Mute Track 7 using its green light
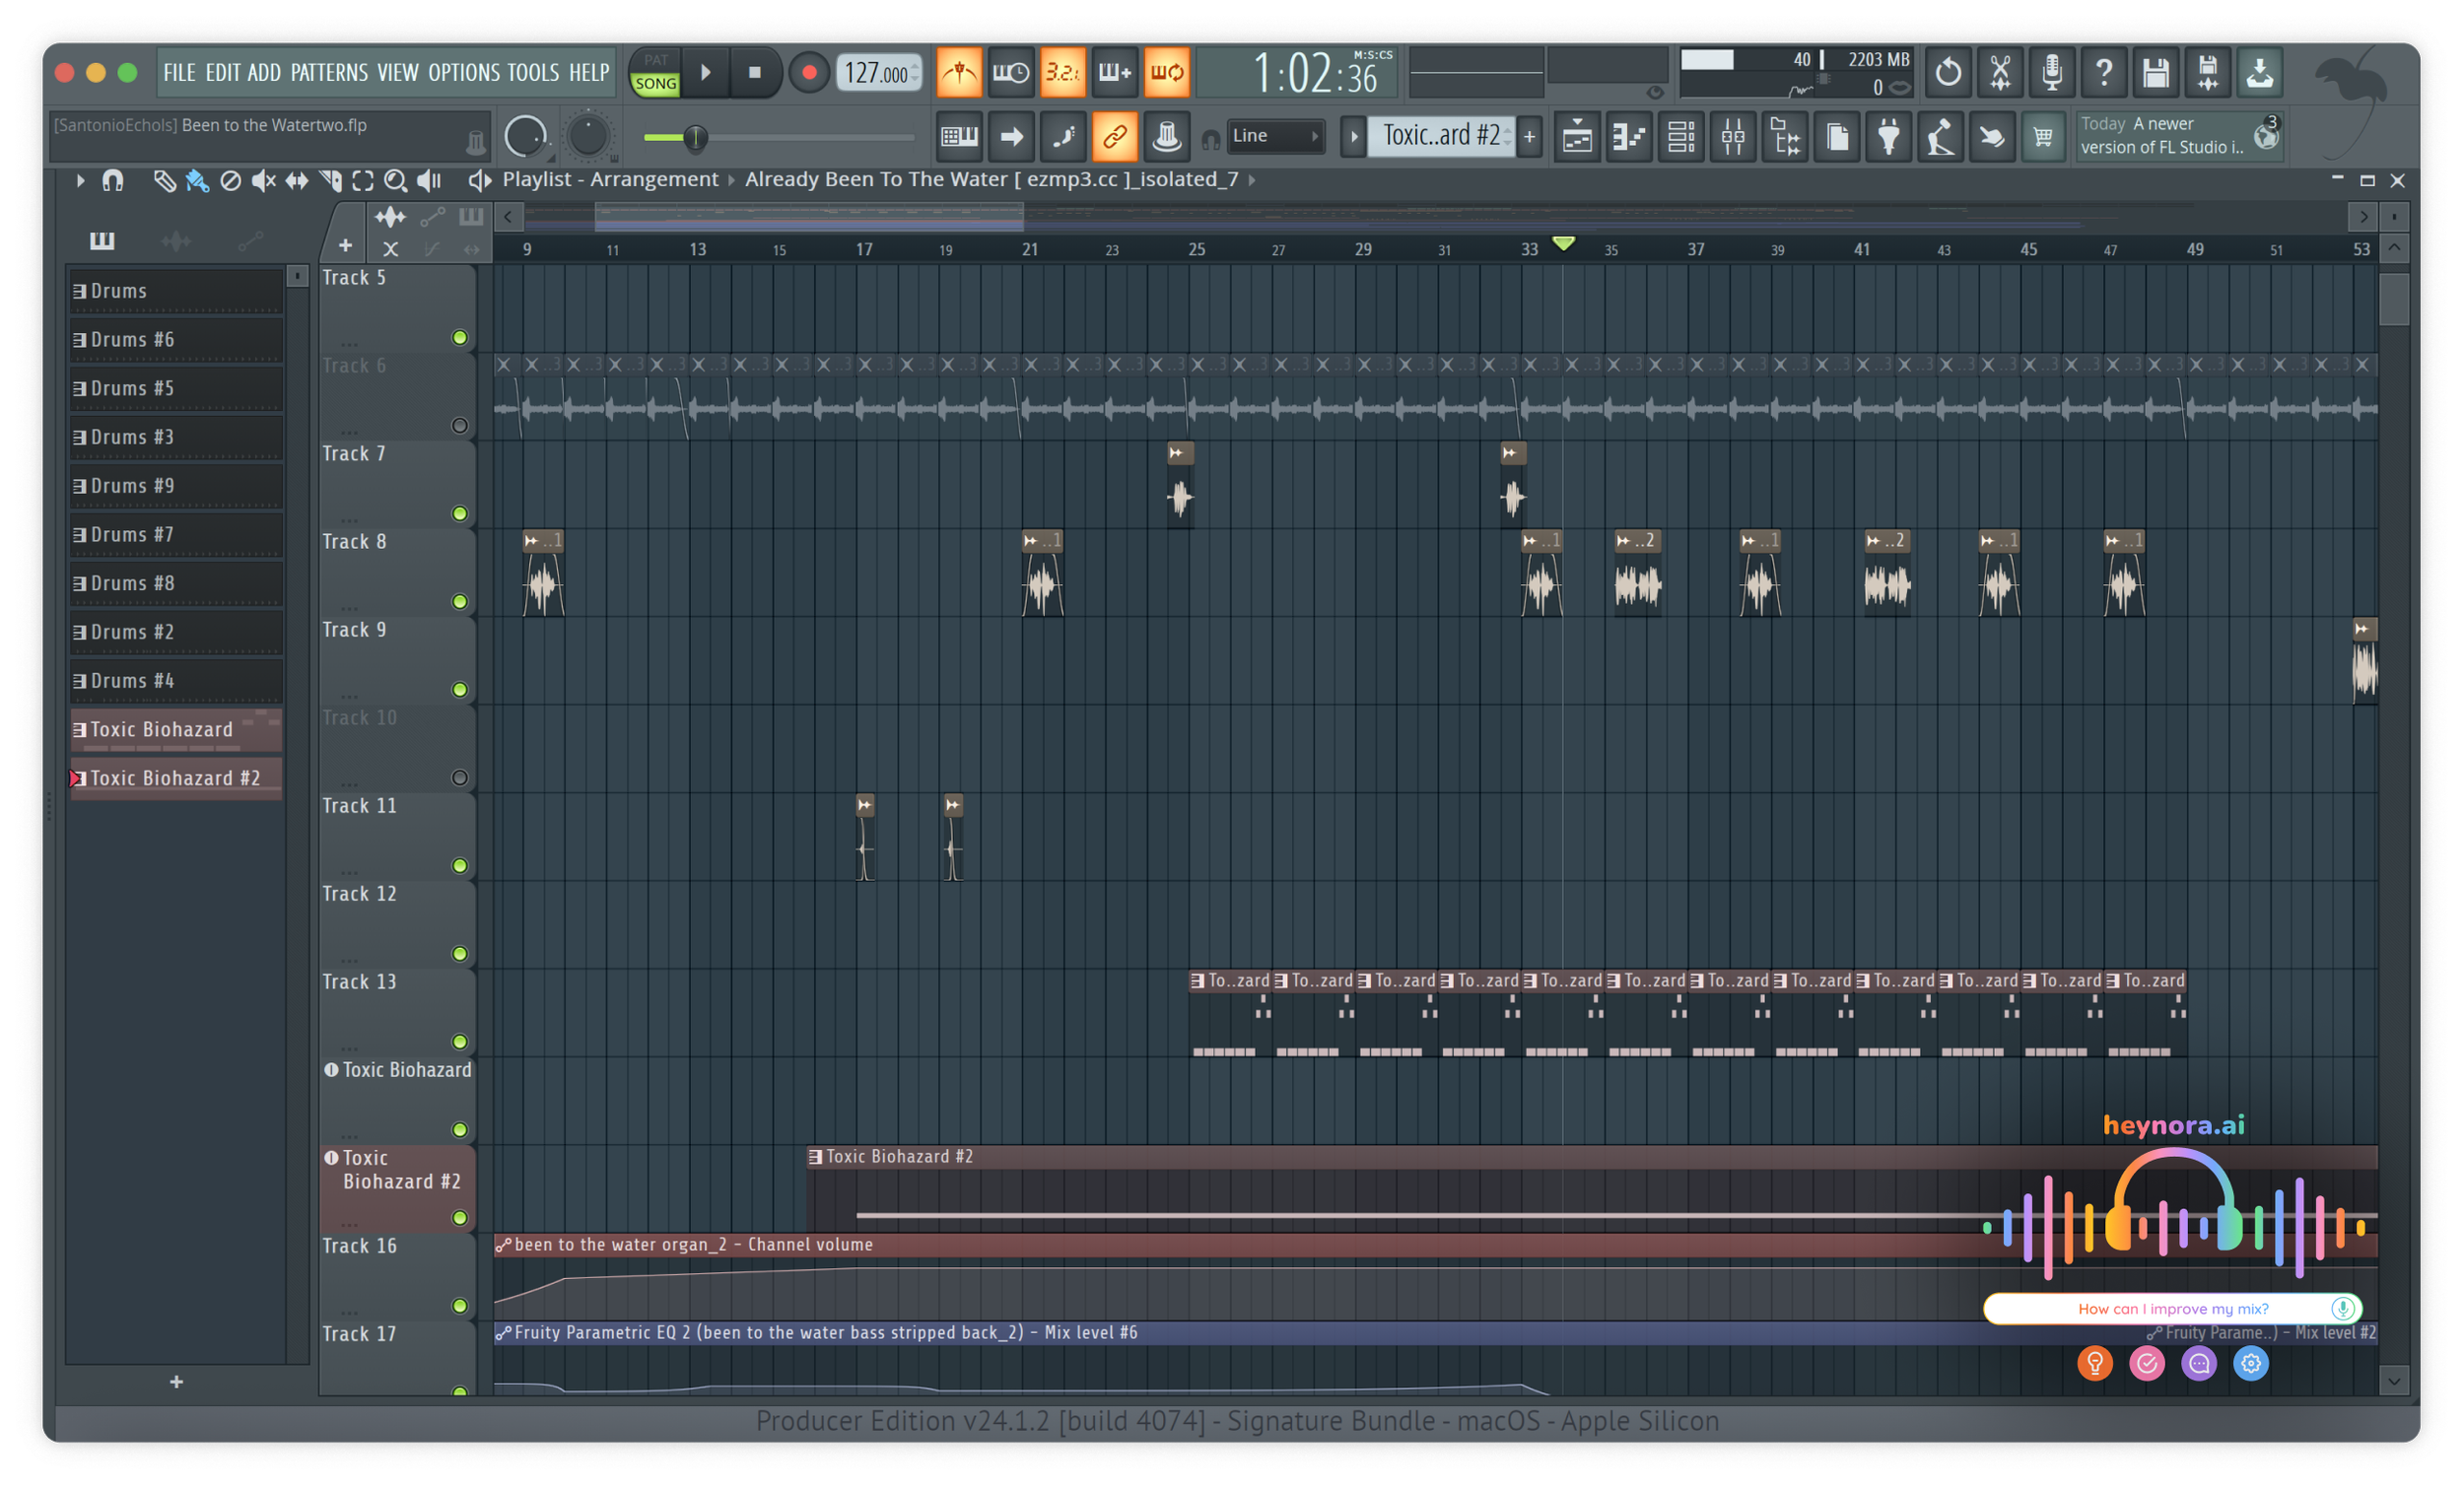The height and width of the screenshot is (1486, 2464). click(459, 514)
